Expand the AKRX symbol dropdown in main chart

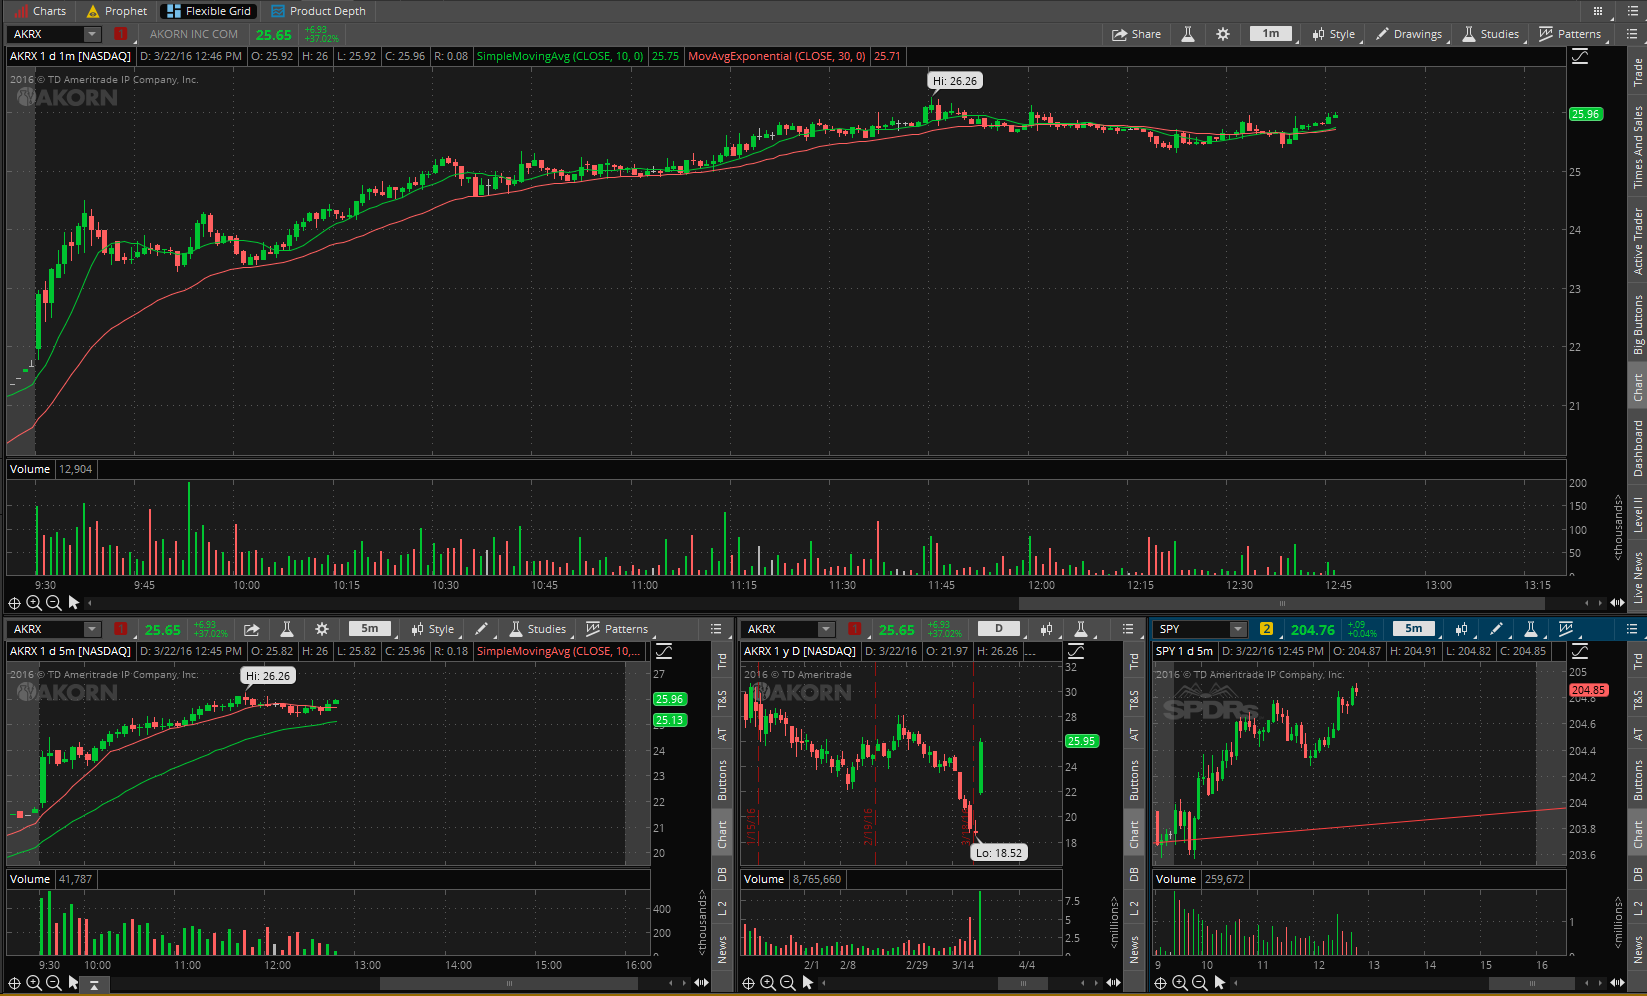coord(92,34)
